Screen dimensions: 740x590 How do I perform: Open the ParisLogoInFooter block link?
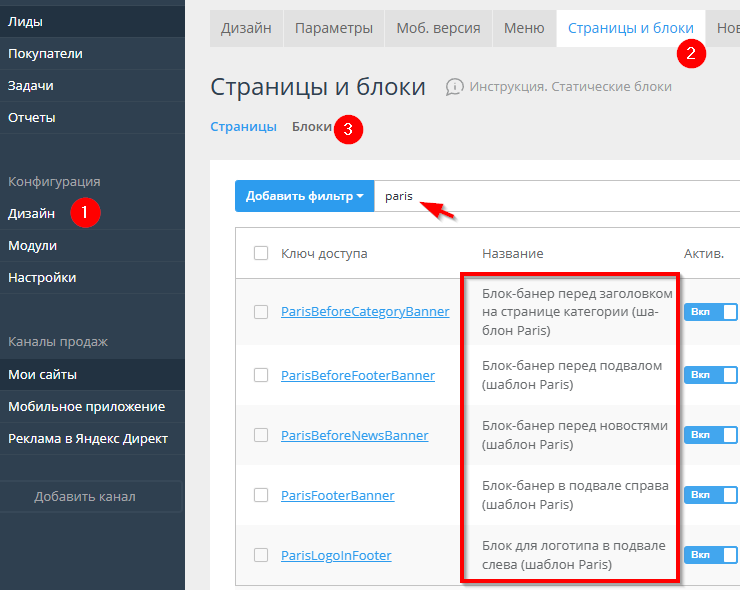point(336,555)
